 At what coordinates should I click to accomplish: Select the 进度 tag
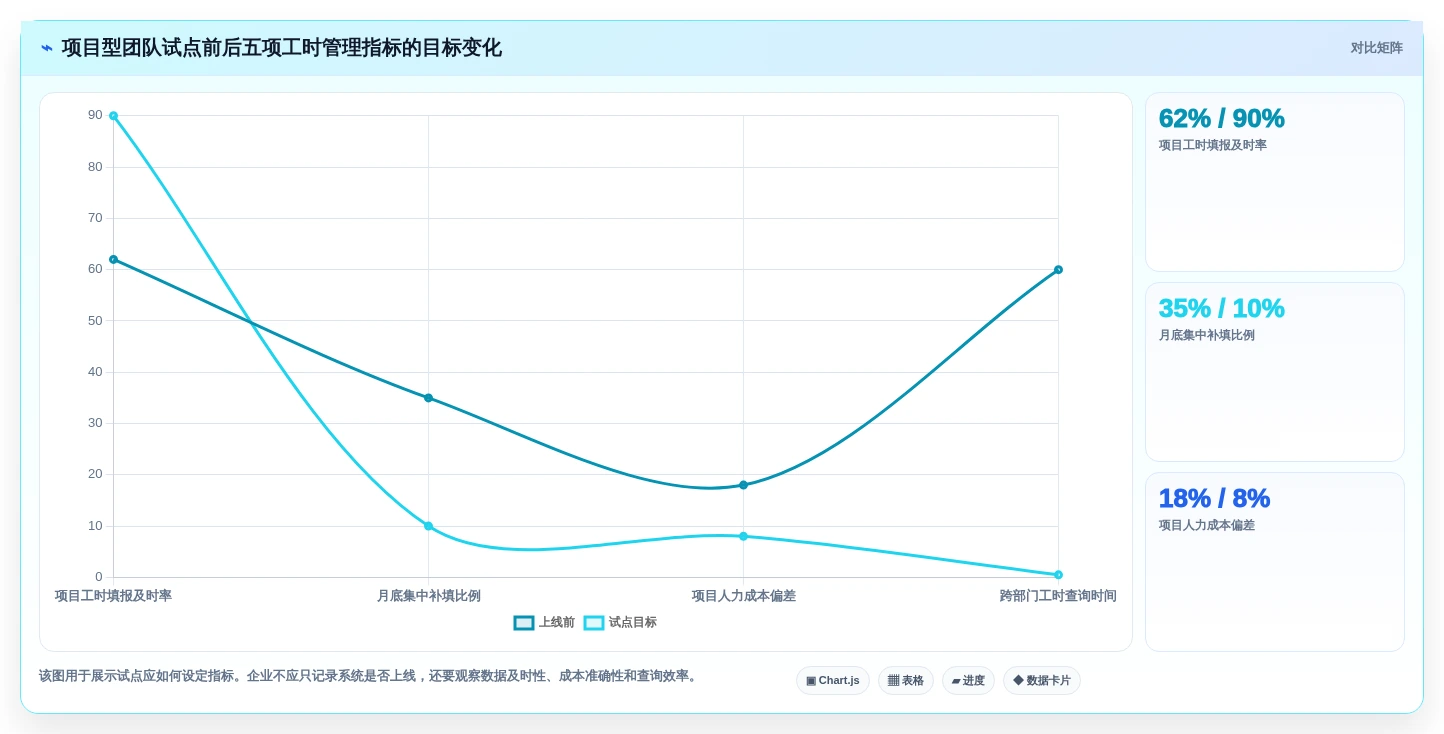968,680
